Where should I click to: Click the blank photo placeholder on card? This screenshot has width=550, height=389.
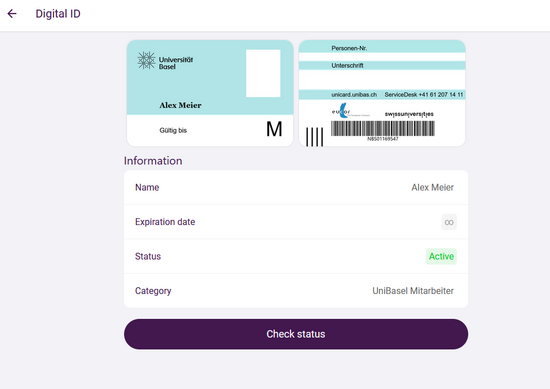click(263, 73)
